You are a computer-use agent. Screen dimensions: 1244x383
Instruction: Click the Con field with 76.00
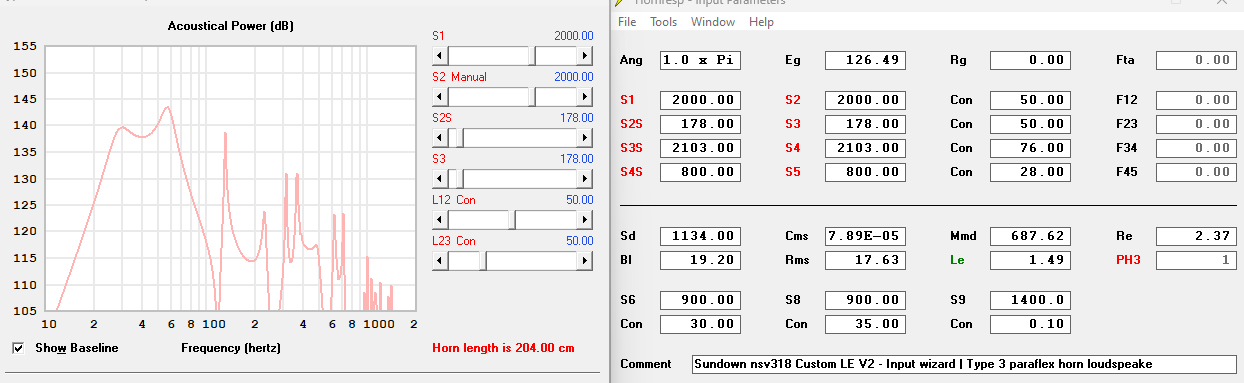tap(1030, 148)
